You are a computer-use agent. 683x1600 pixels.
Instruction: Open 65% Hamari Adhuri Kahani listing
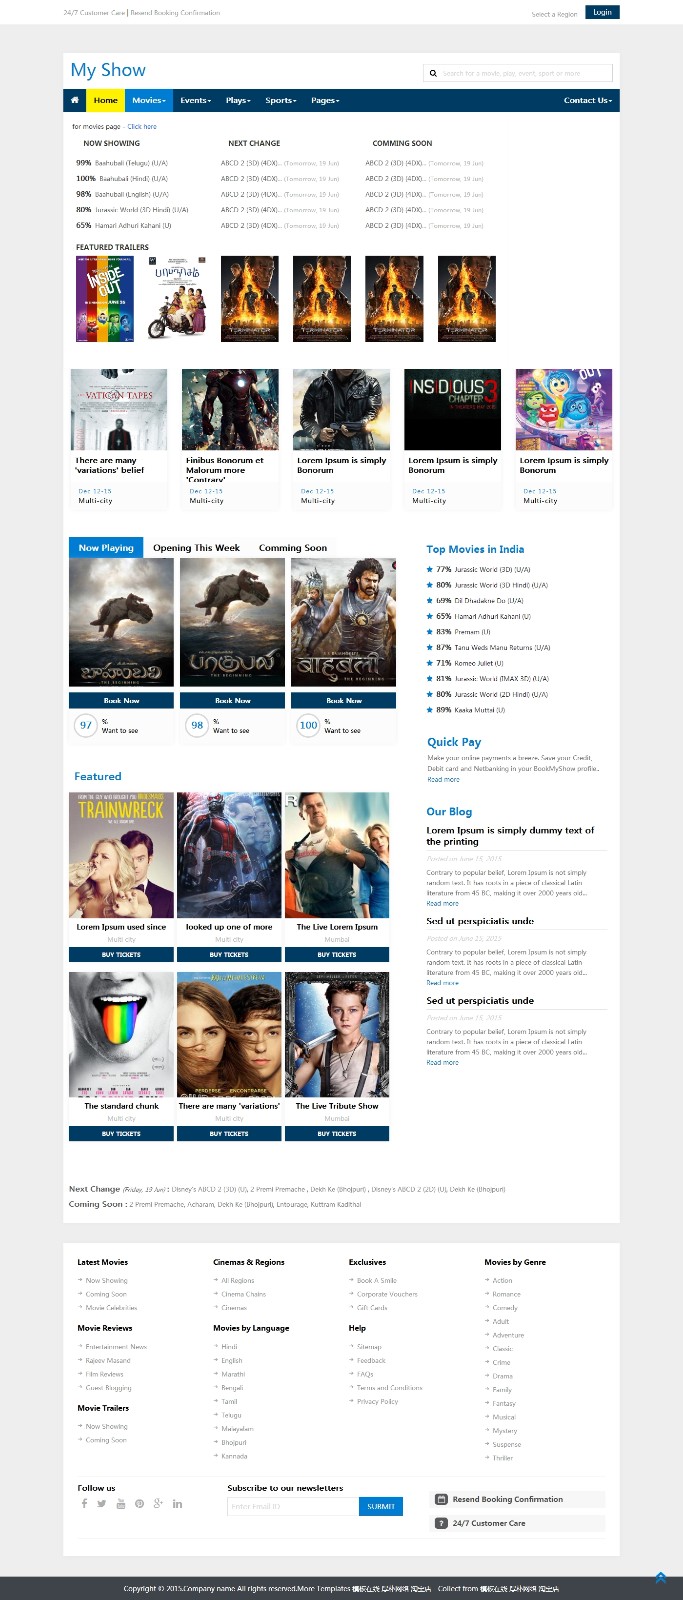click(124, 225)
